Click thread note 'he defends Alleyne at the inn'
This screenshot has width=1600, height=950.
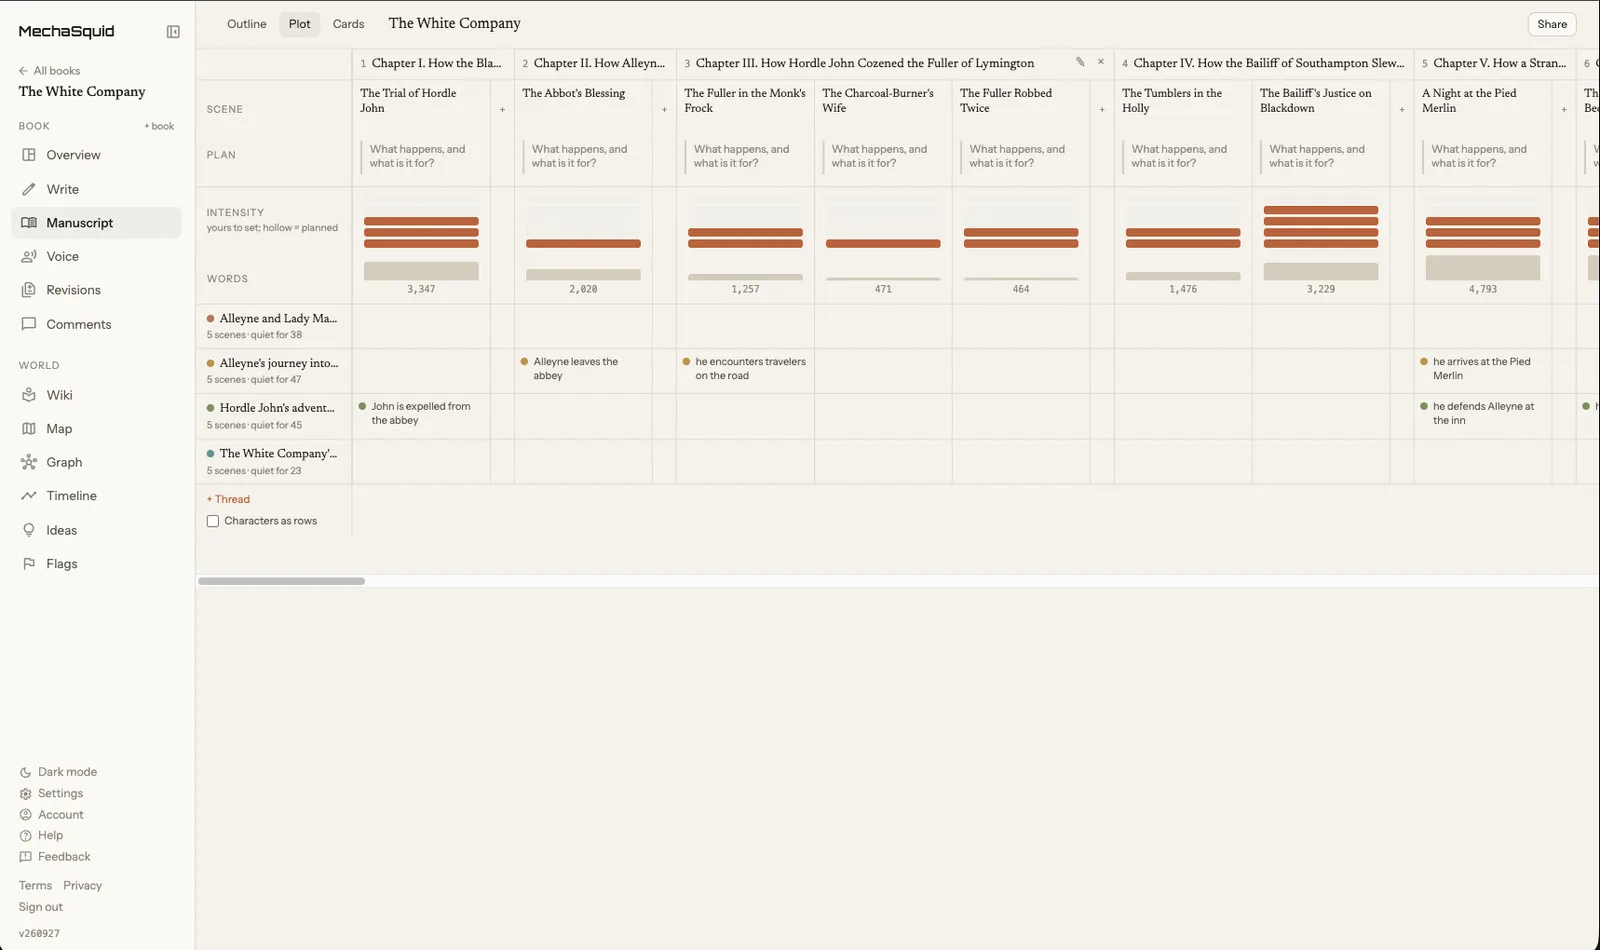click(x=1483, y=413)
